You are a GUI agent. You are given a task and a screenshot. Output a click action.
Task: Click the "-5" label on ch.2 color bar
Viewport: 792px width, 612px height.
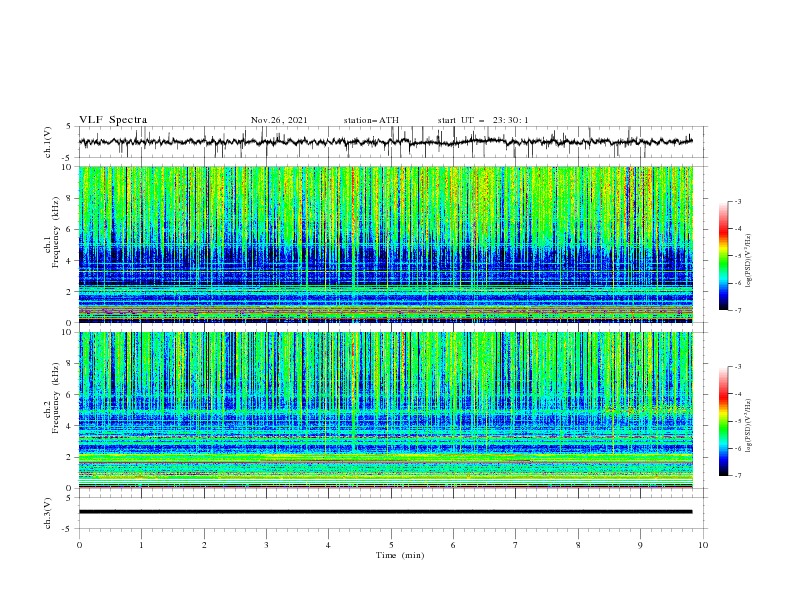click(x=738, y=421)
